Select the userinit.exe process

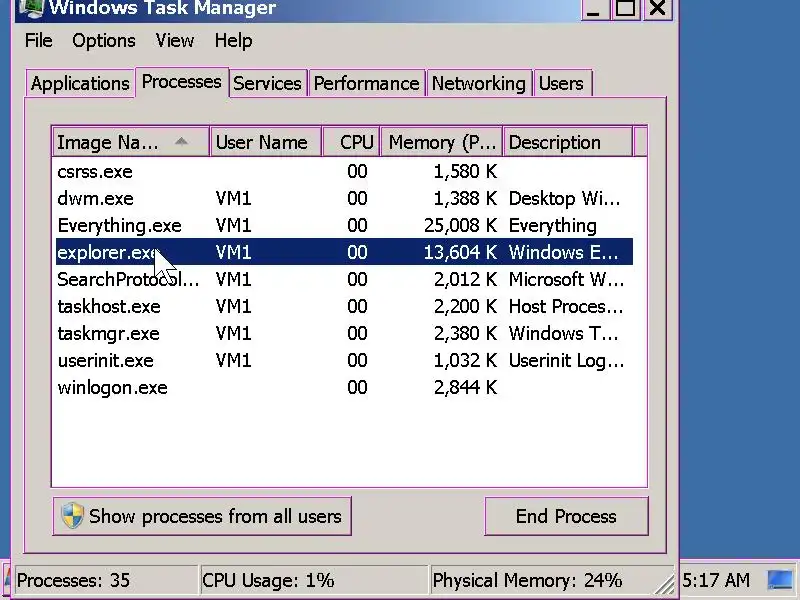click(x=344, y=360)
